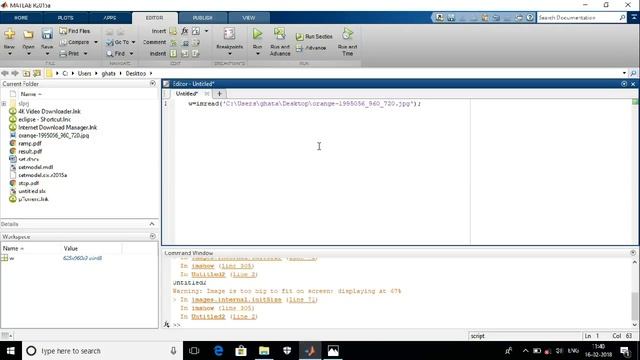The image size is (640, 360).
Task: Click the Run and Advance icon
Action: click(280, 34)
